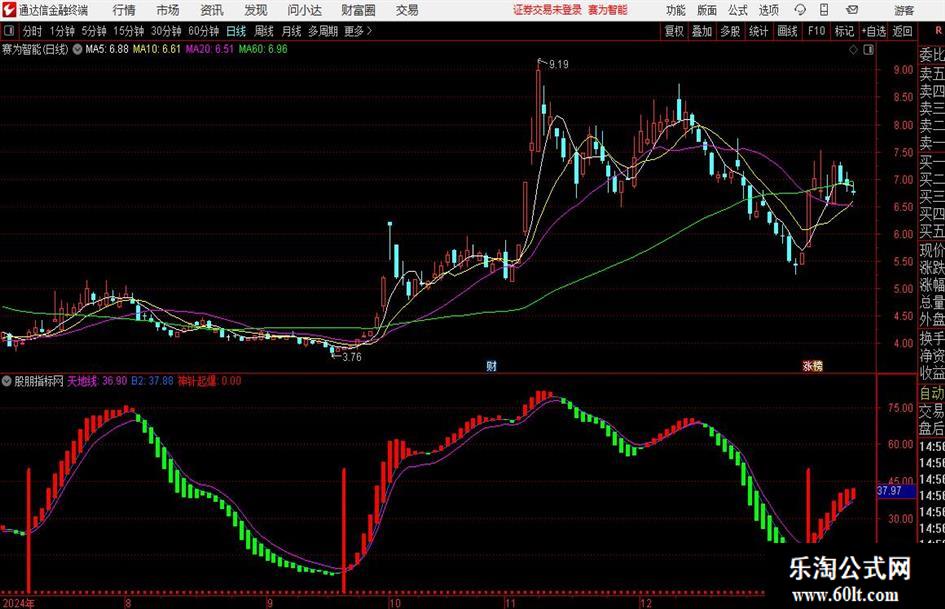945x609 pixels.
Task: Click the 通达信 red logo icon
Action: pos(9,10)
